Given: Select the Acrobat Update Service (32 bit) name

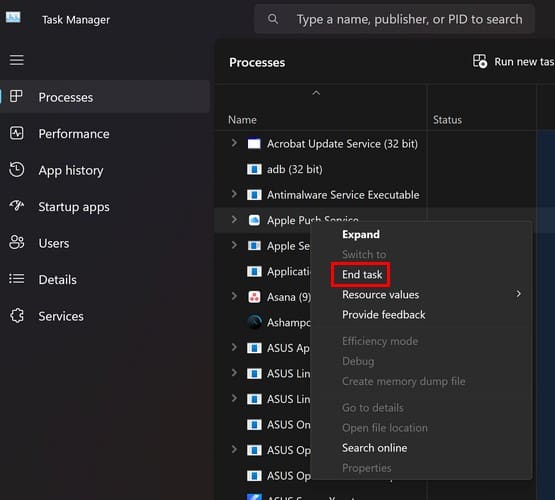Looking at the screenshot, I should pyautogui.click(x=342, y=144).
